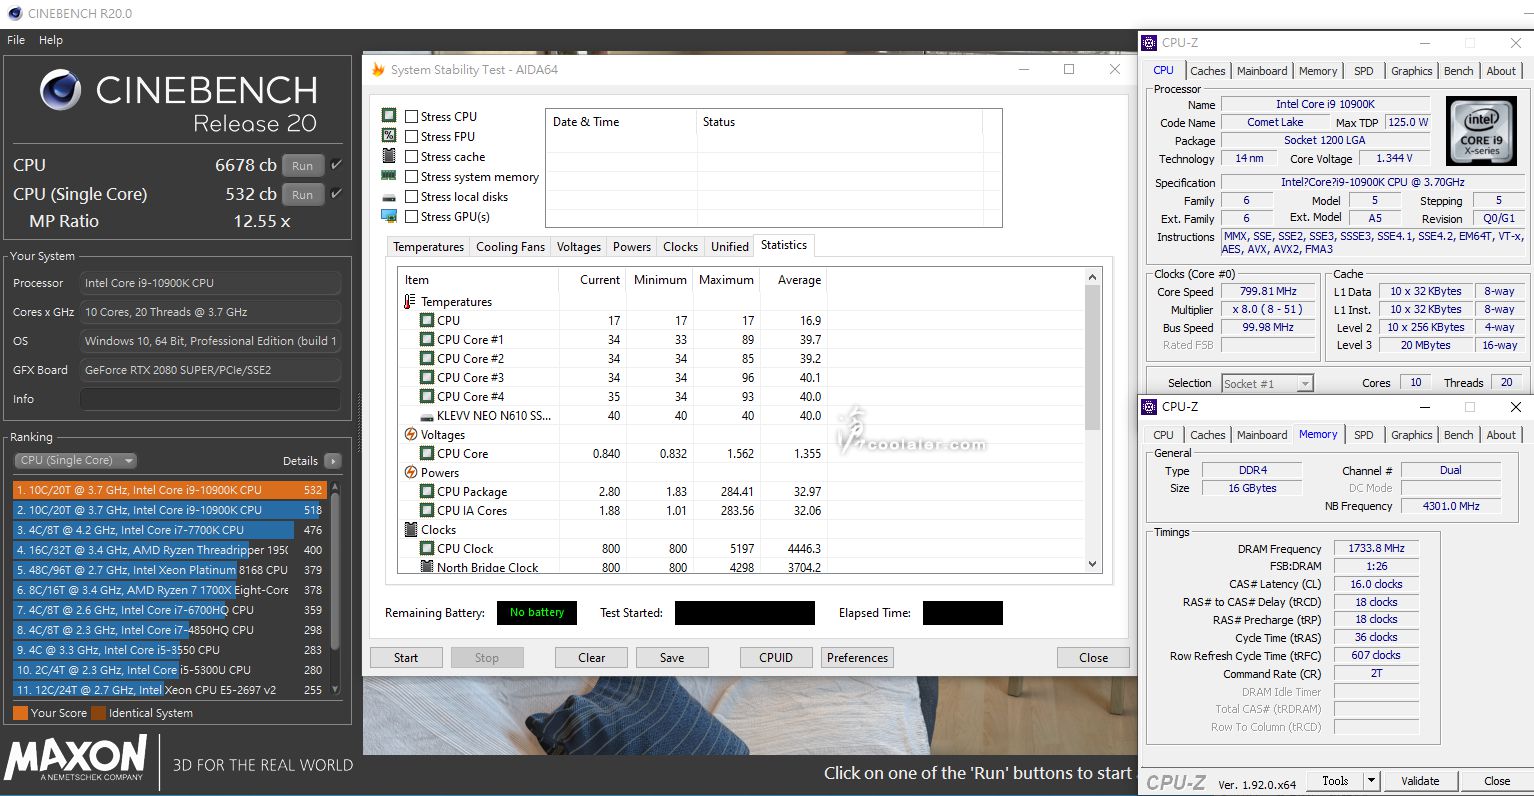Screen dimensions: 1534x796
Task: Enable the Stress GPU(s) checkbox
Action: point(411,217)
